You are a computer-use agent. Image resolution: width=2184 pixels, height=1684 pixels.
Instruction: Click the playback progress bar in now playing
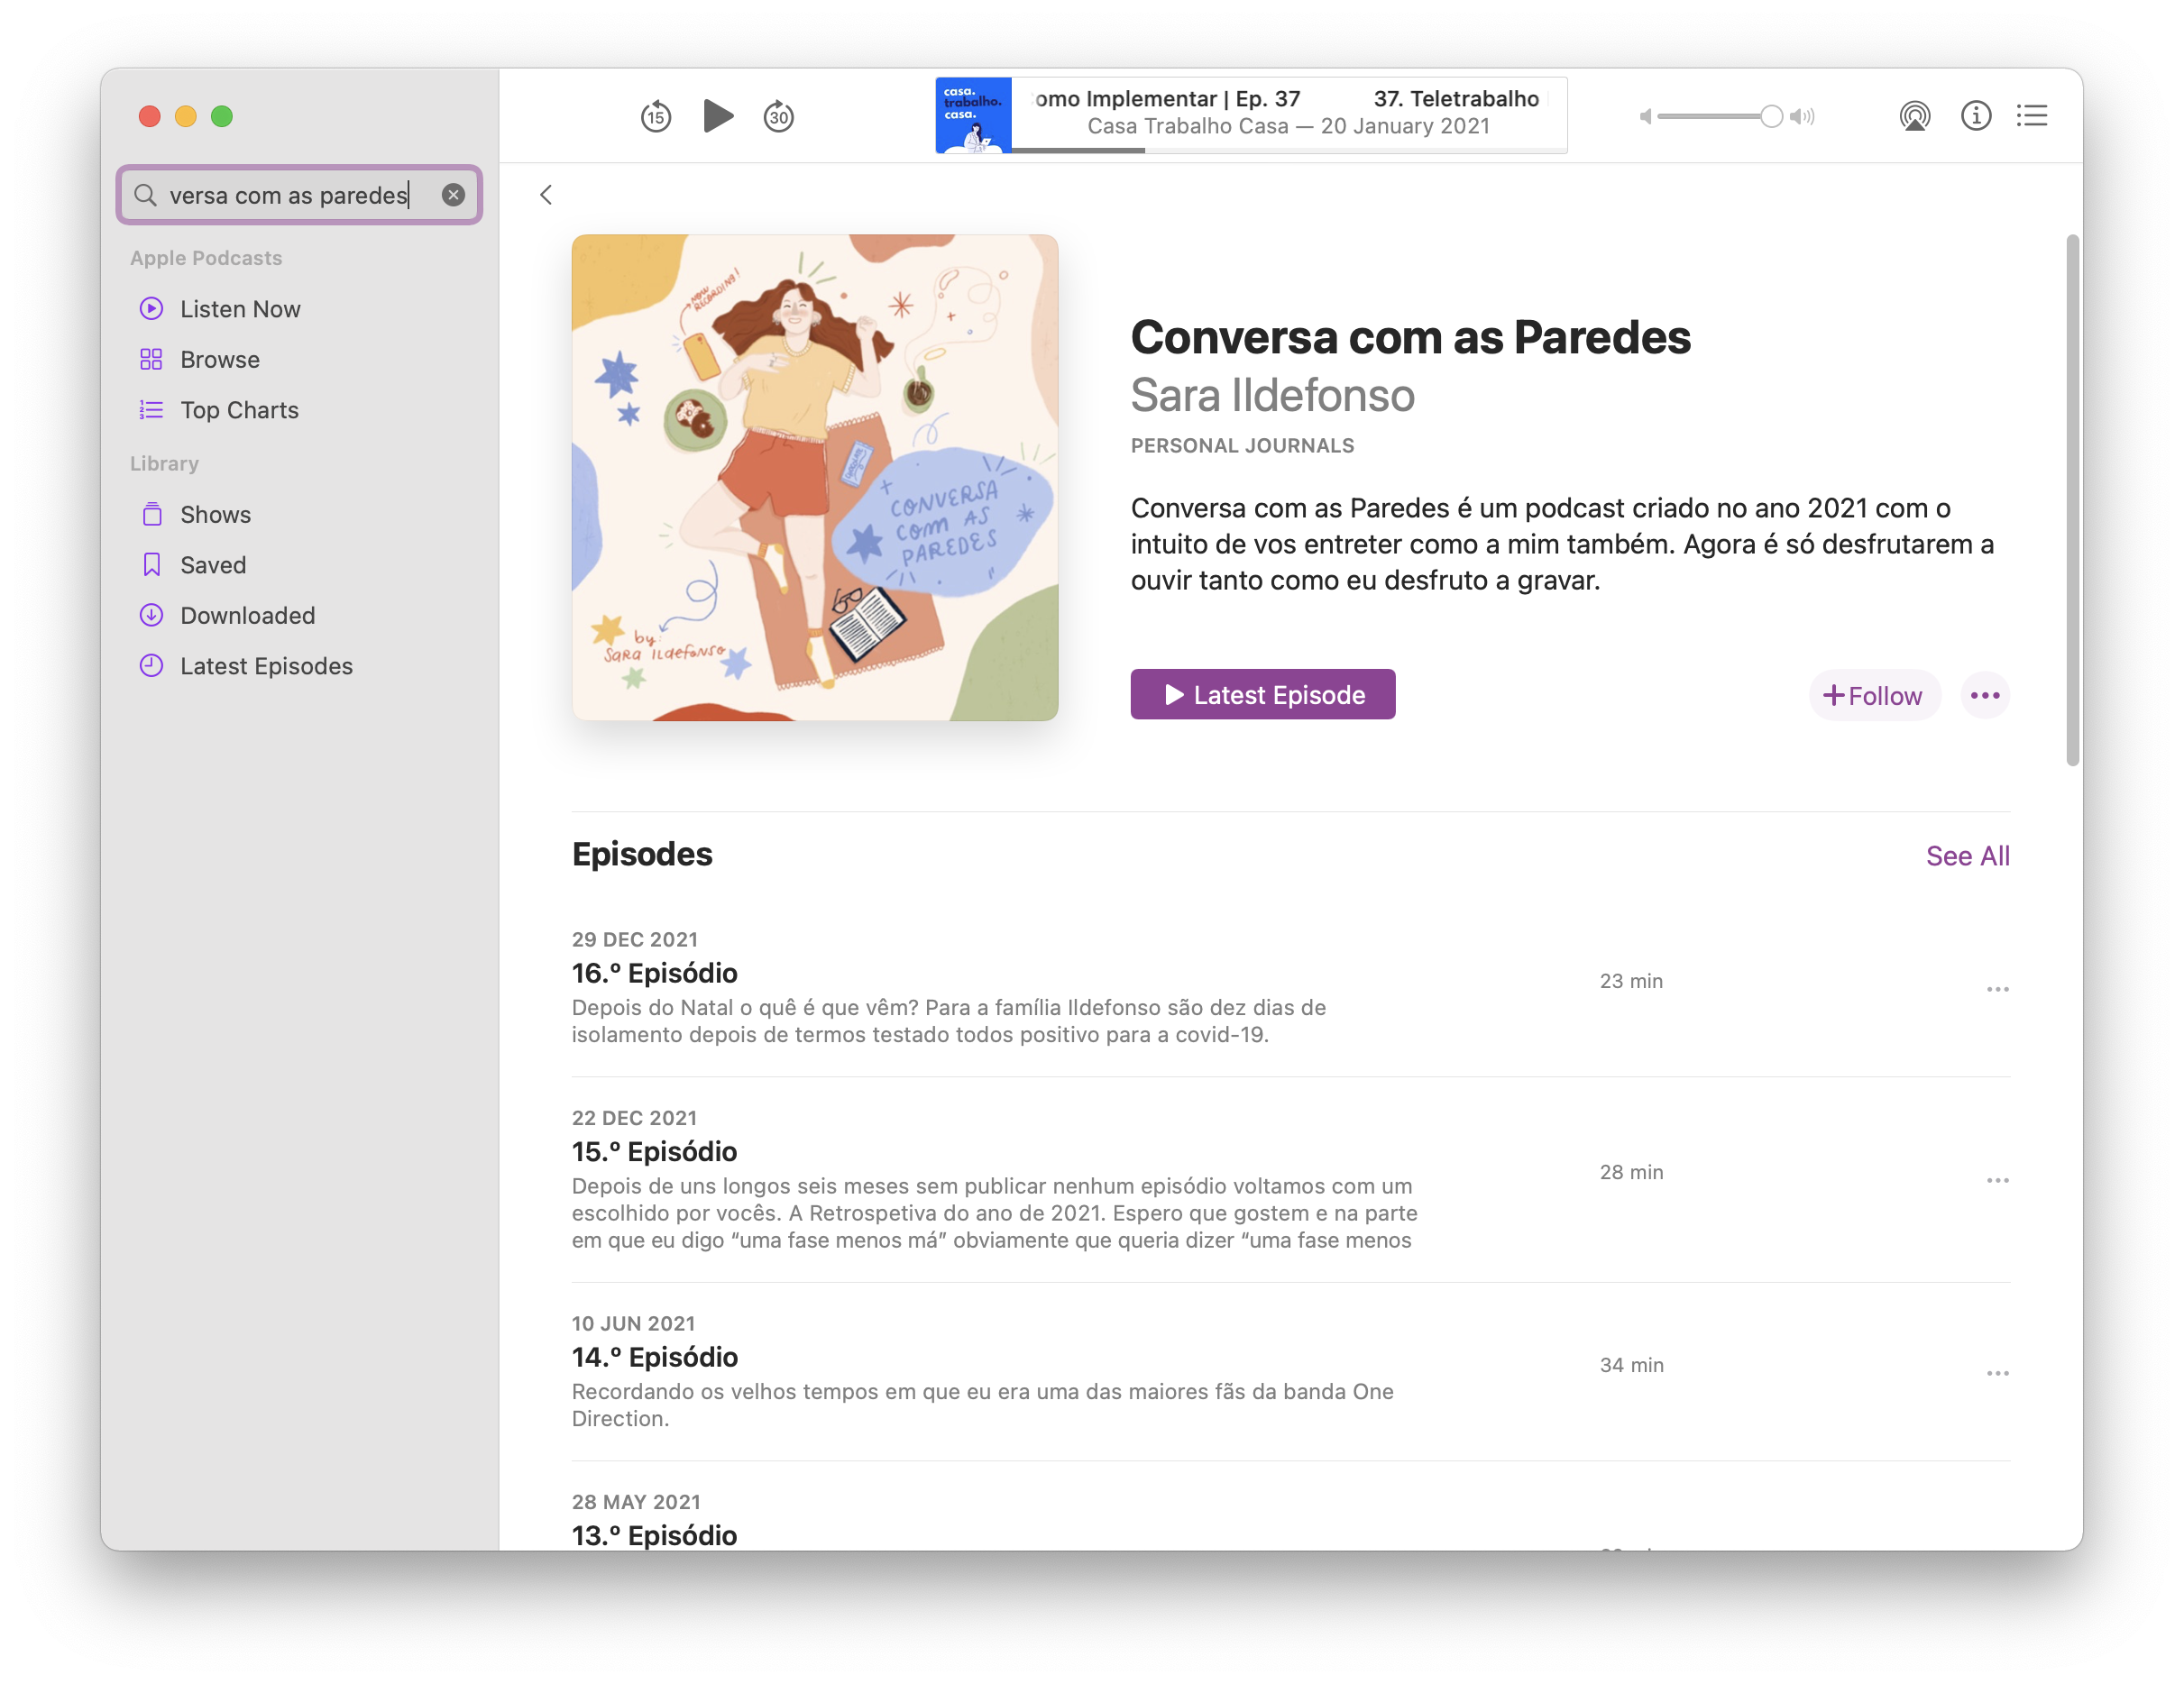coord(1289,150)
